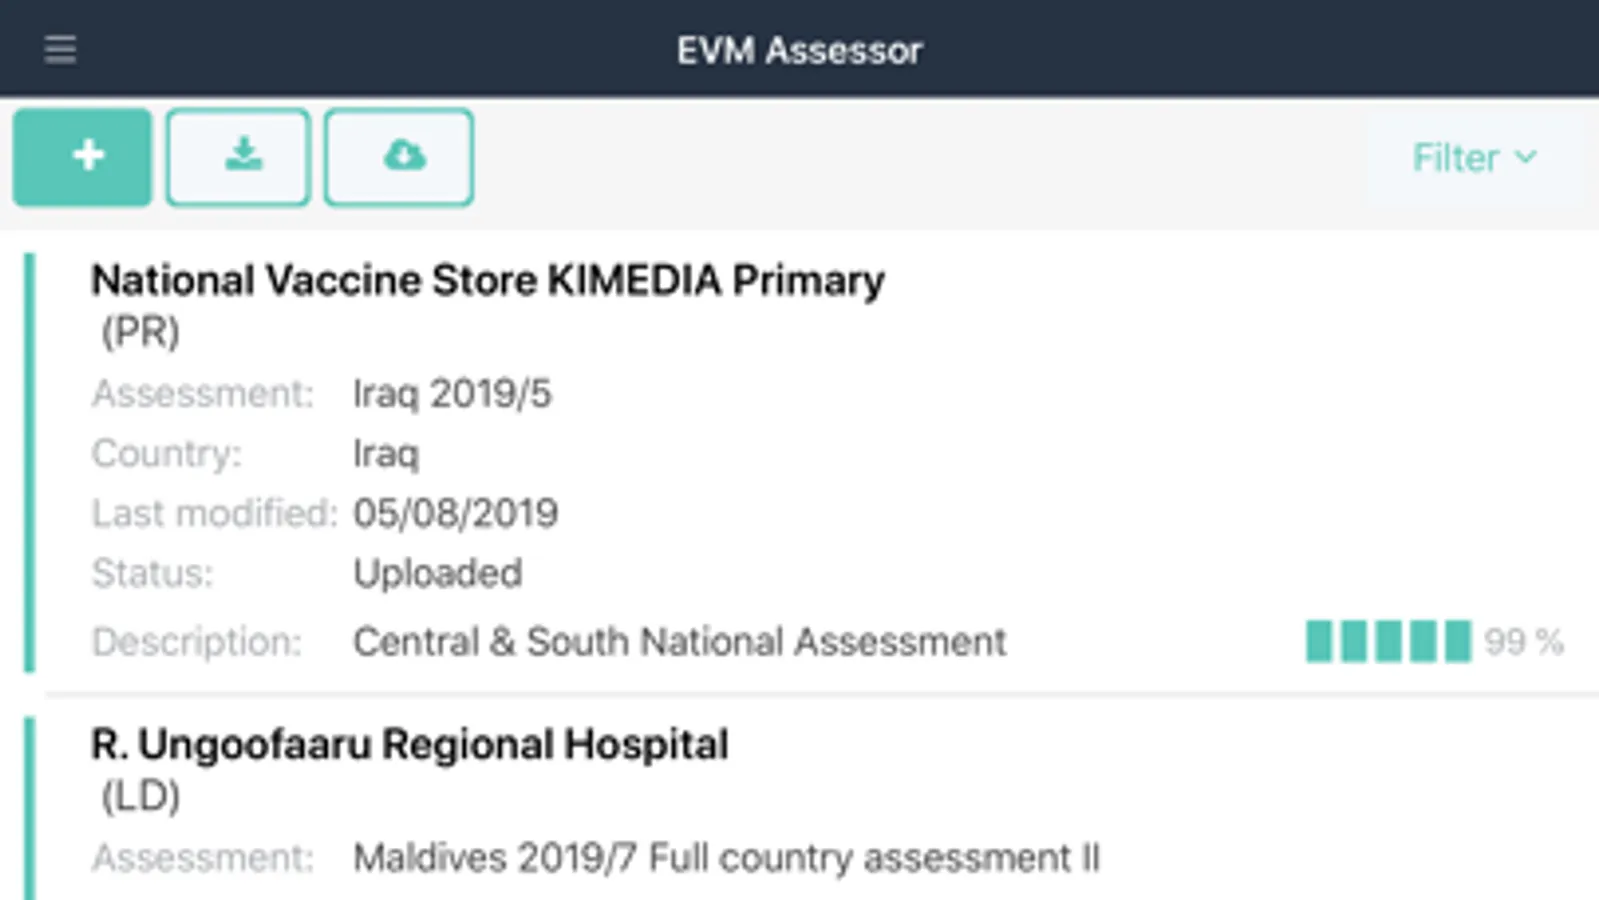
Task: Open the hamburger menu icon
Action: point(60,49)
